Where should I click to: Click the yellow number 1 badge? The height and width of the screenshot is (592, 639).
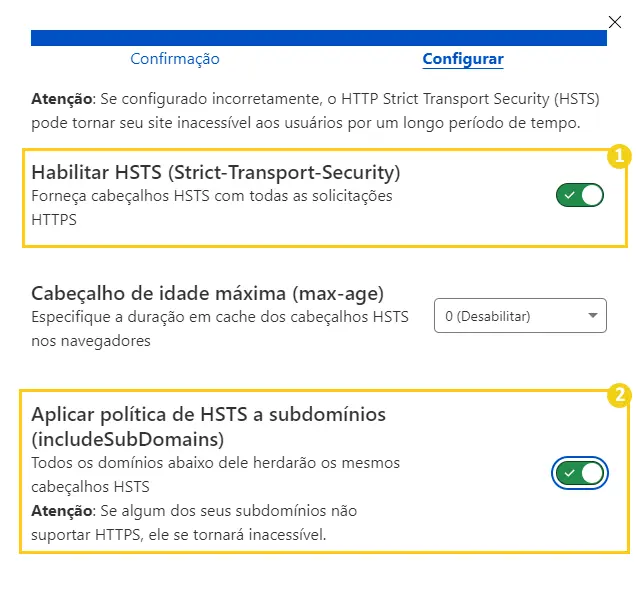point(620,155)
